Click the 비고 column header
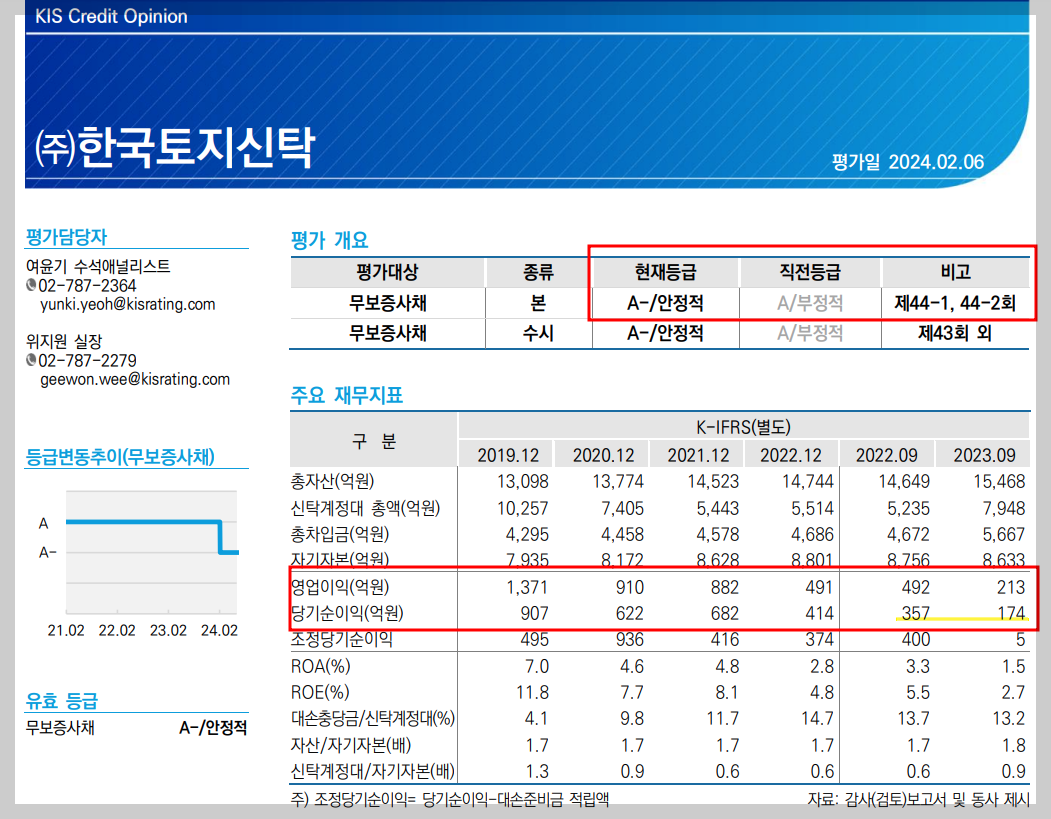This screenshot has width=1051, height=819. [x=955, y=272]
